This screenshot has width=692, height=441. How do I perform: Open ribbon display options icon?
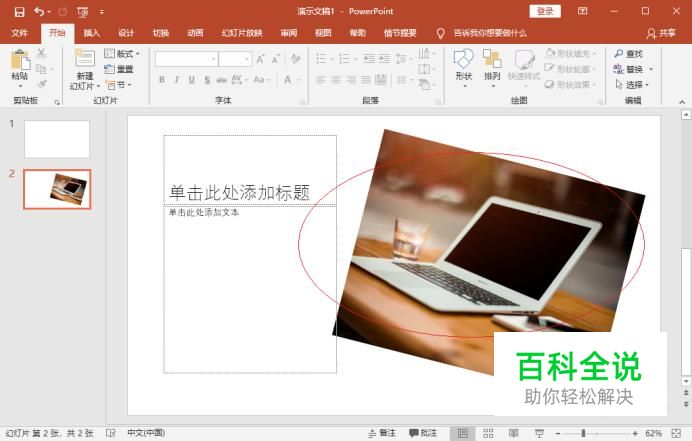pos(583,11)
